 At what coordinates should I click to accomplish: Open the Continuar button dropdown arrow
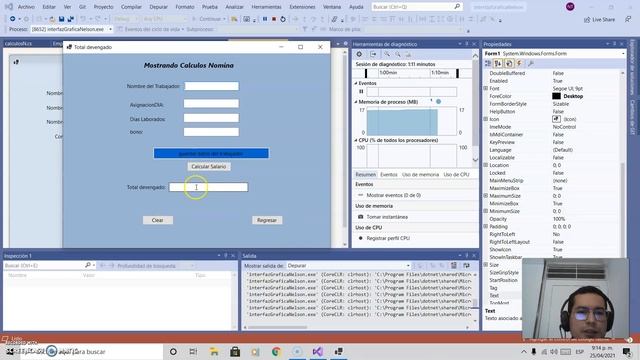click(224, 19)
